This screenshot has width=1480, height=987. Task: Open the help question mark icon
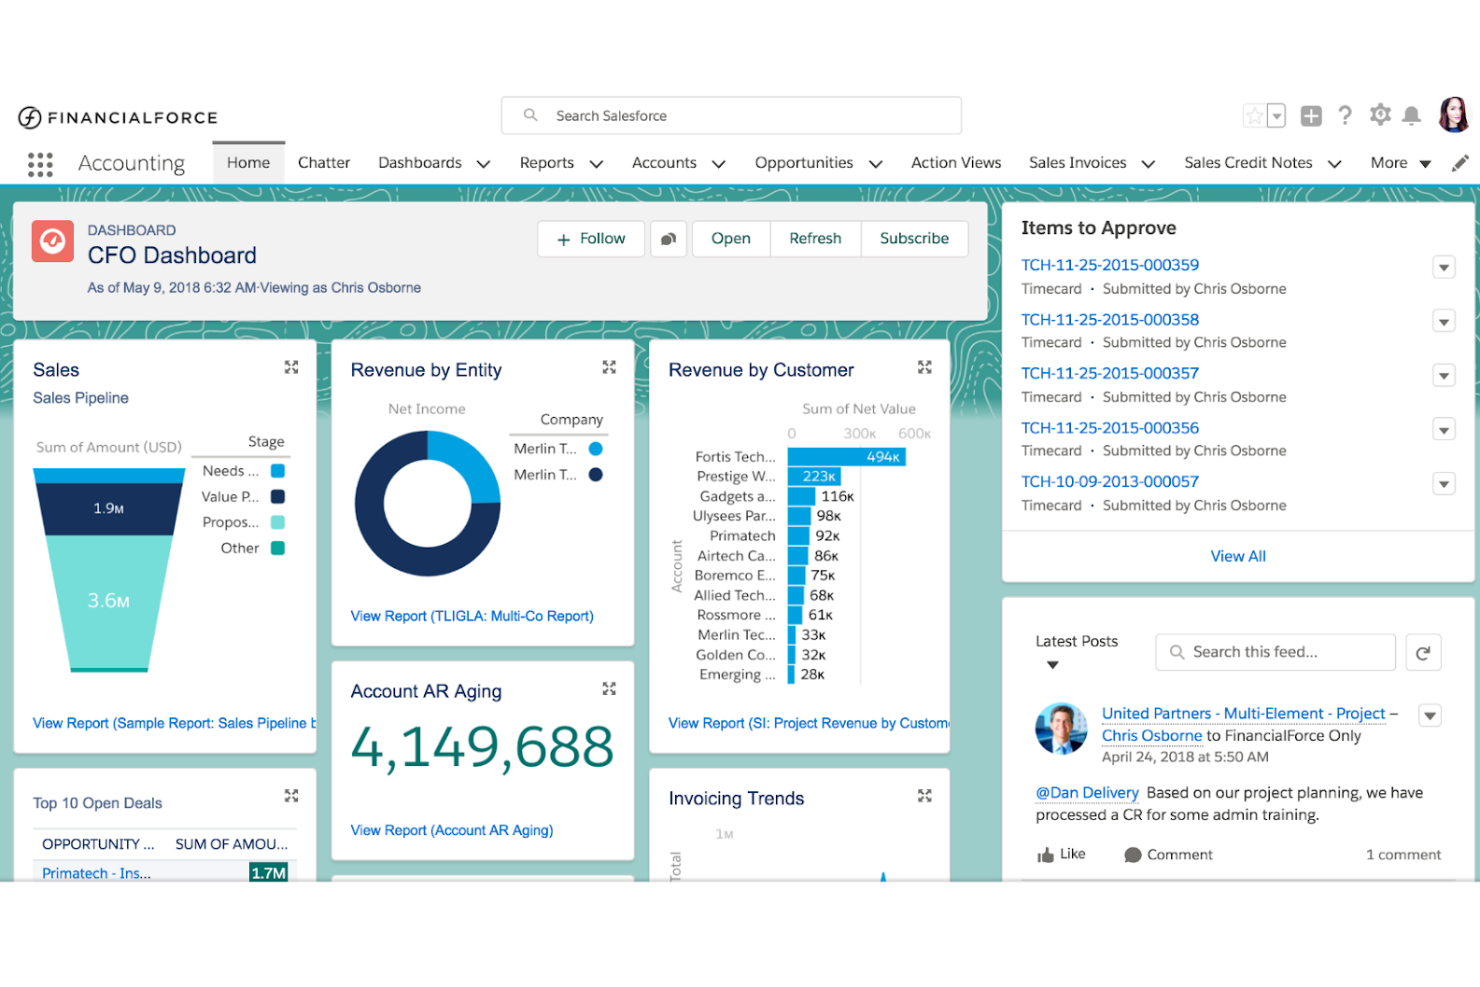1345,116
